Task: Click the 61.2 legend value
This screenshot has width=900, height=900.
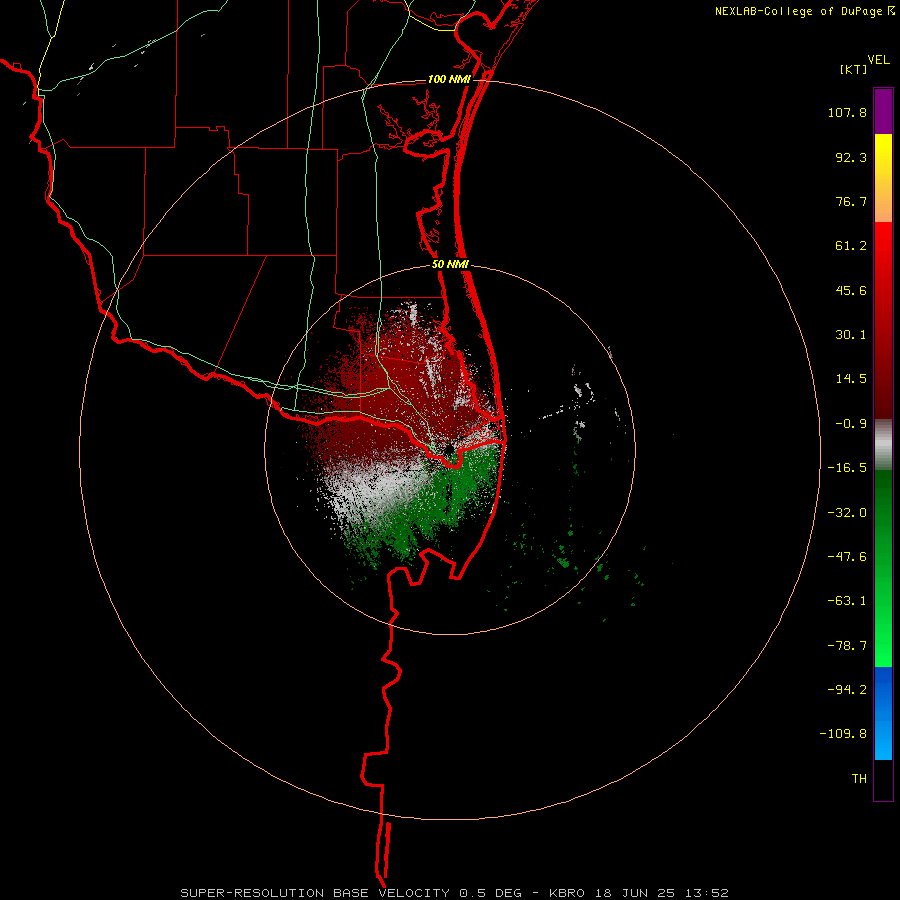Action: click(x=851, y=246)
